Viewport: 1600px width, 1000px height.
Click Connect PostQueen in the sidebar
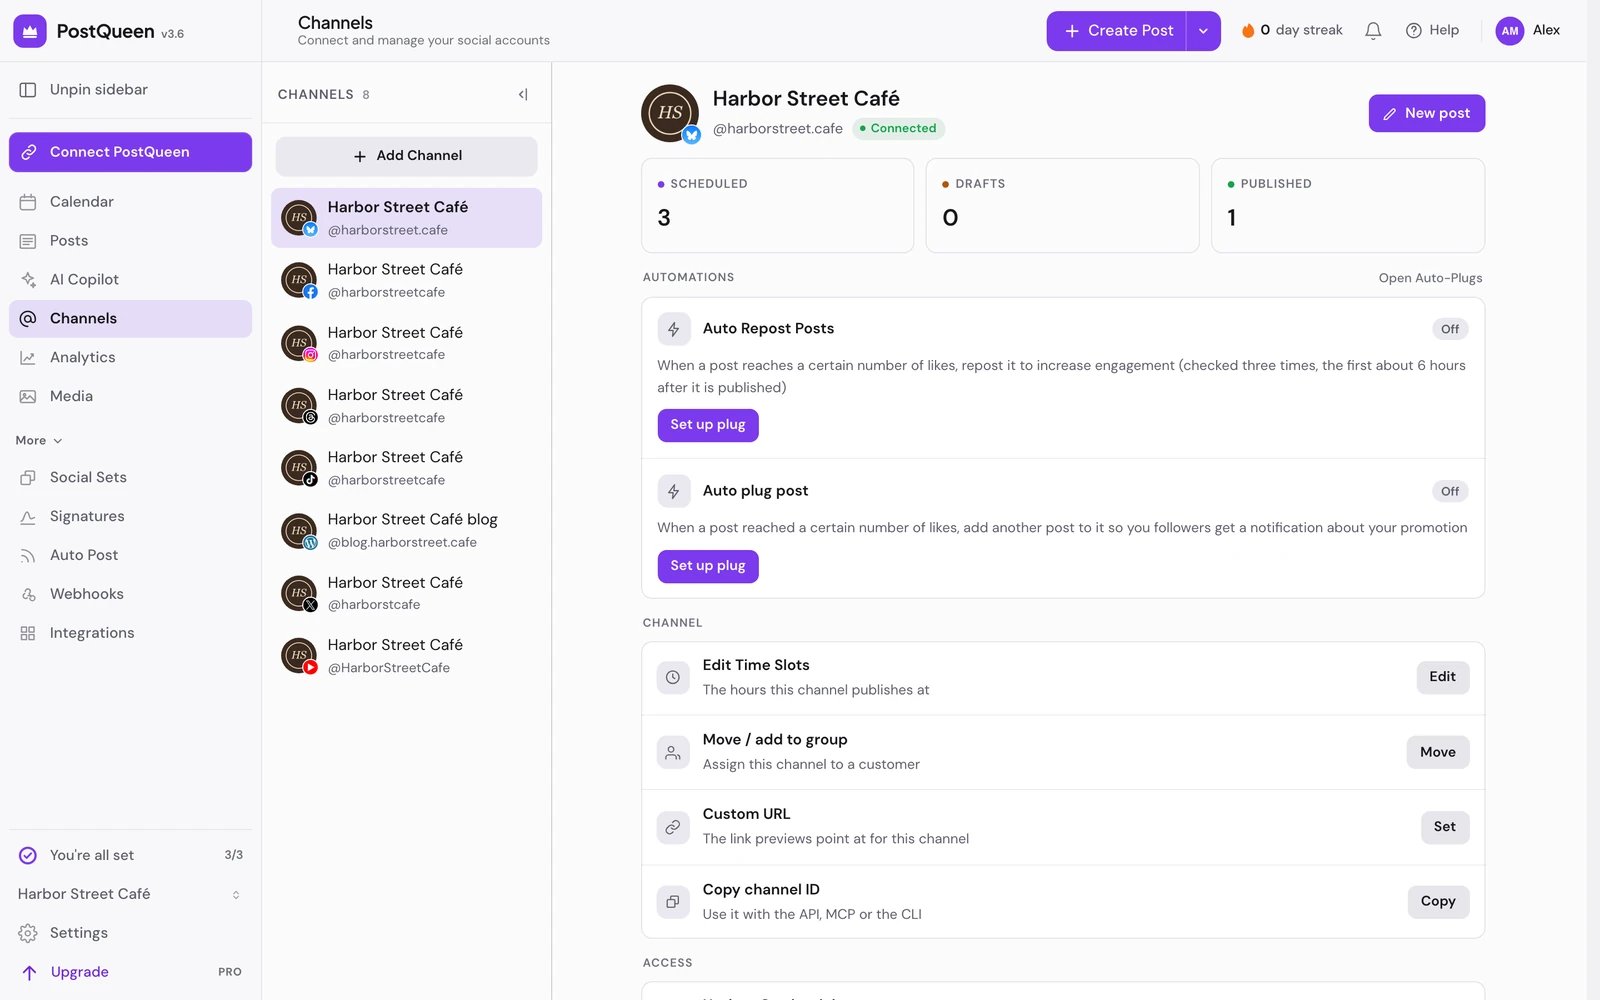[x=130, y=152]
